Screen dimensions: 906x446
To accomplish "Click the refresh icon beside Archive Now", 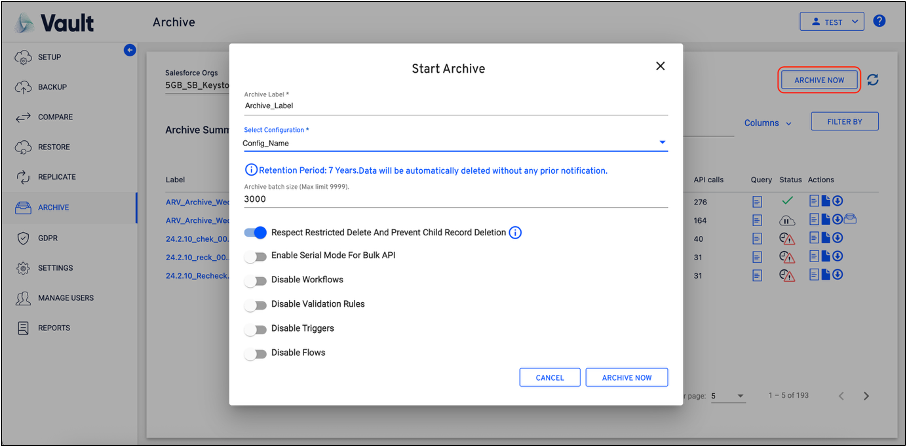I will 873,80.
